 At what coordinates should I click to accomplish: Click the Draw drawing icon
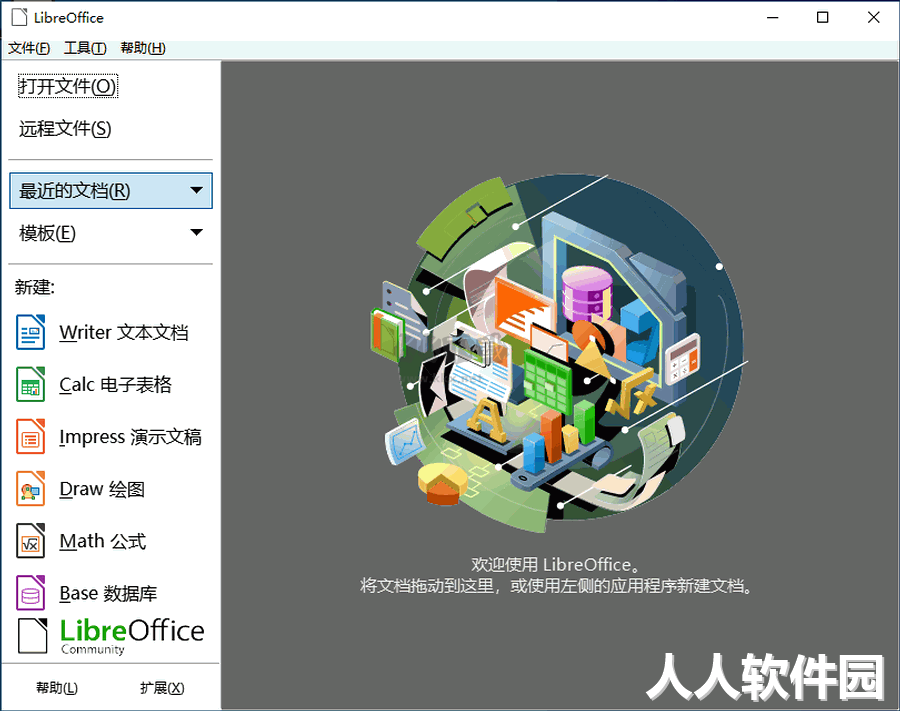tap(30, 489)
